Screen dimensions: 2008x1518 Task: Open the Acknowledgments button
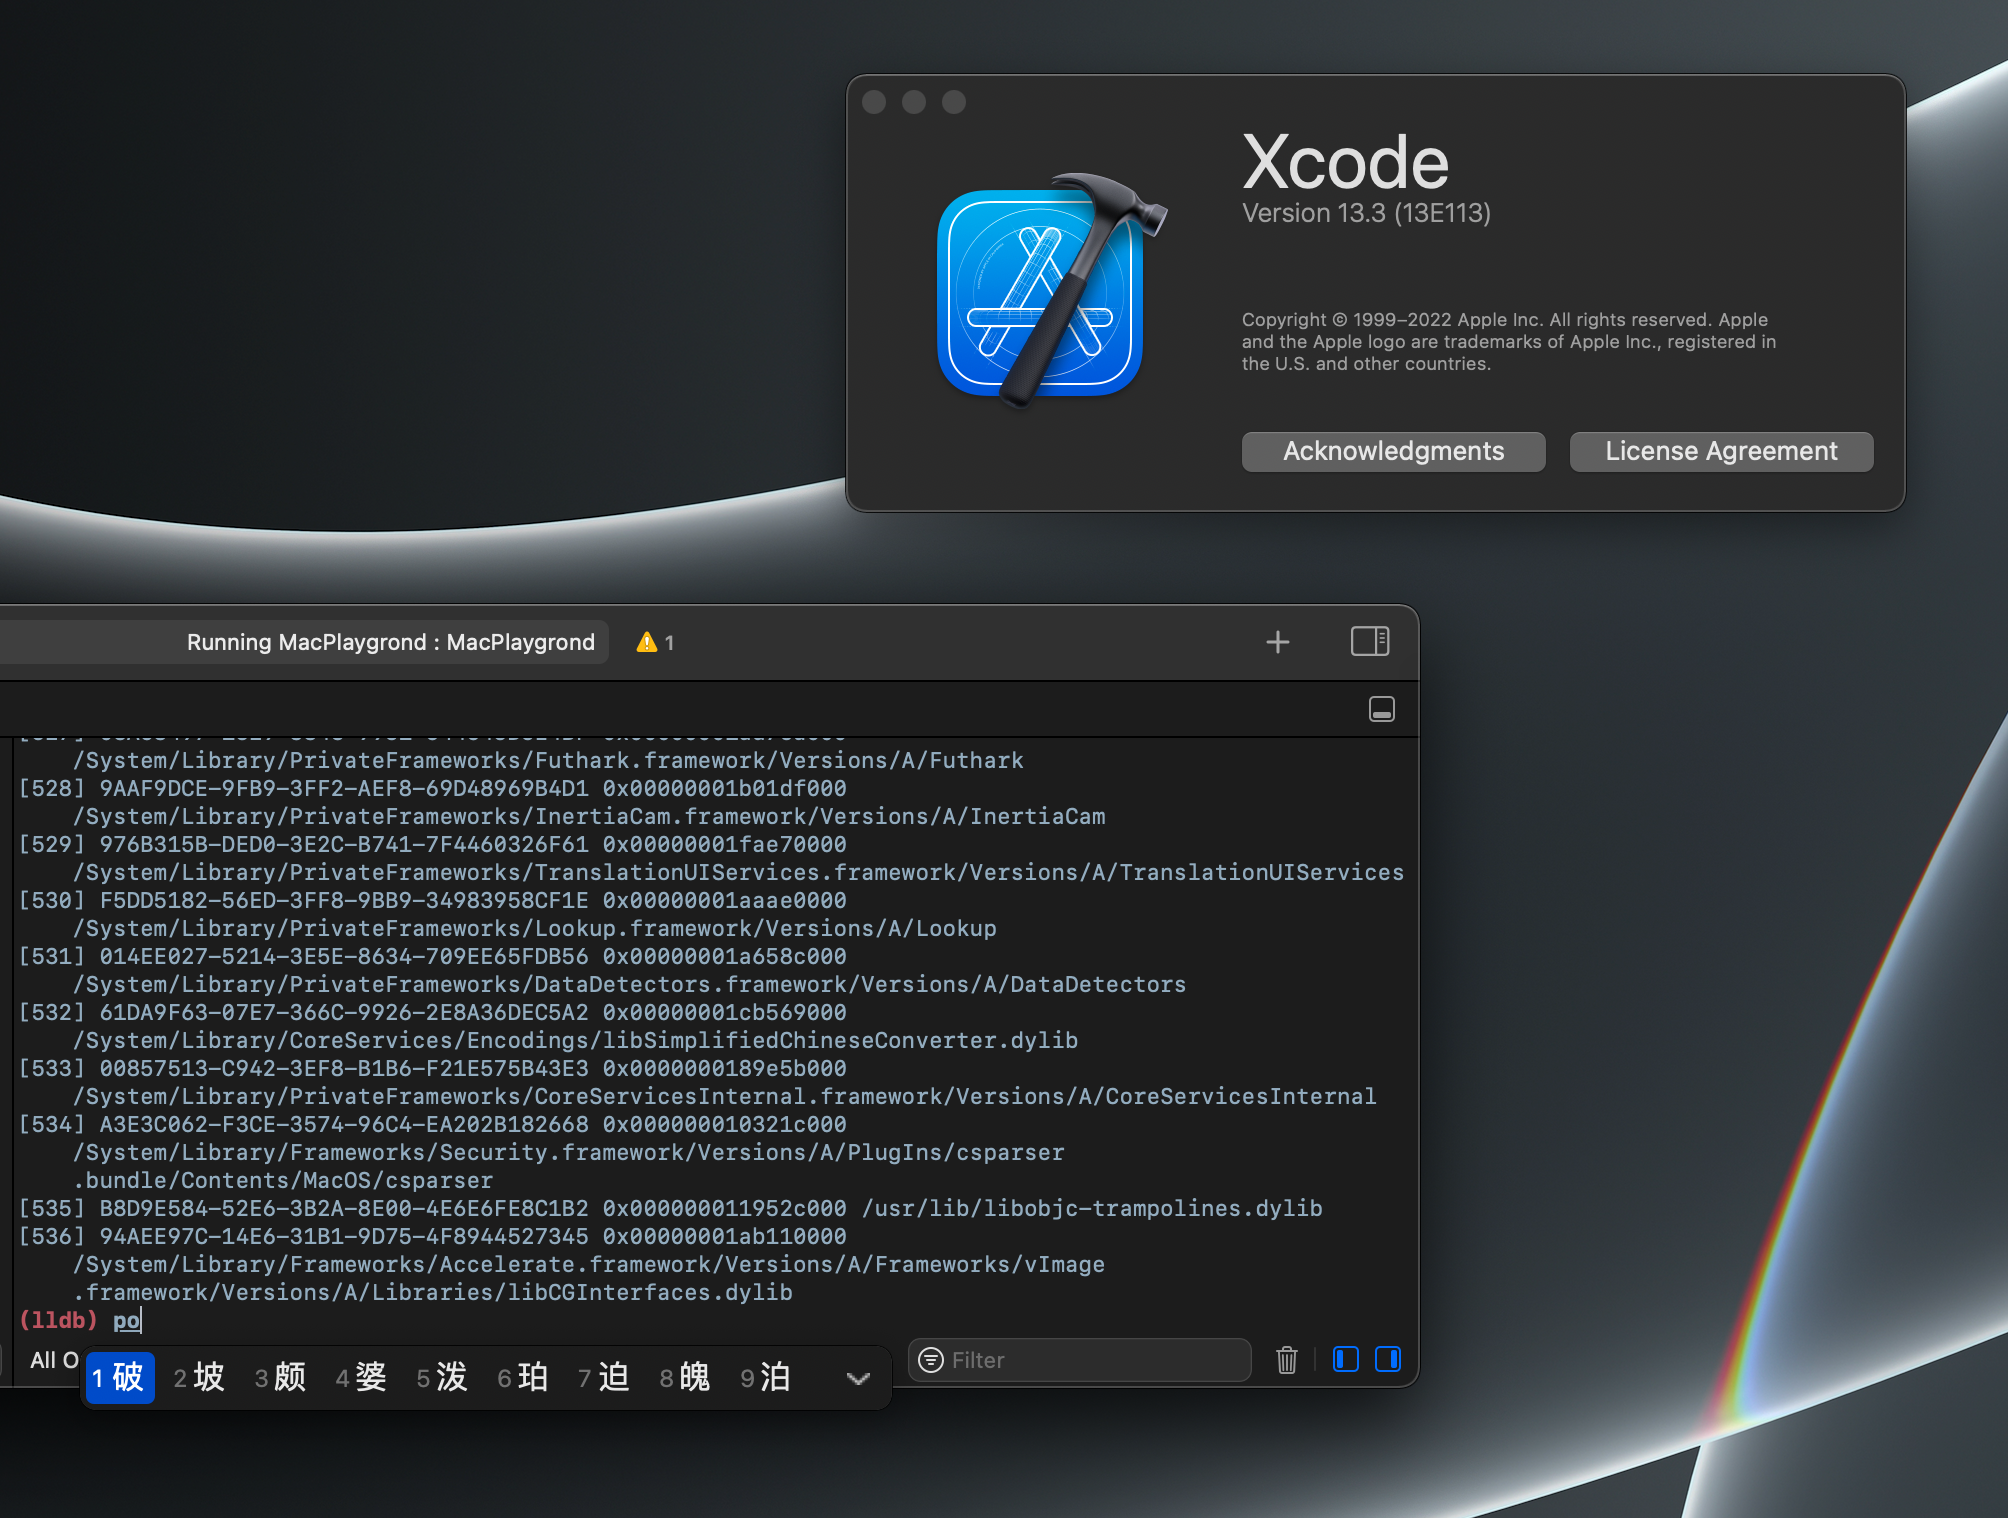pyautogui.click(x=1393, y=451)
